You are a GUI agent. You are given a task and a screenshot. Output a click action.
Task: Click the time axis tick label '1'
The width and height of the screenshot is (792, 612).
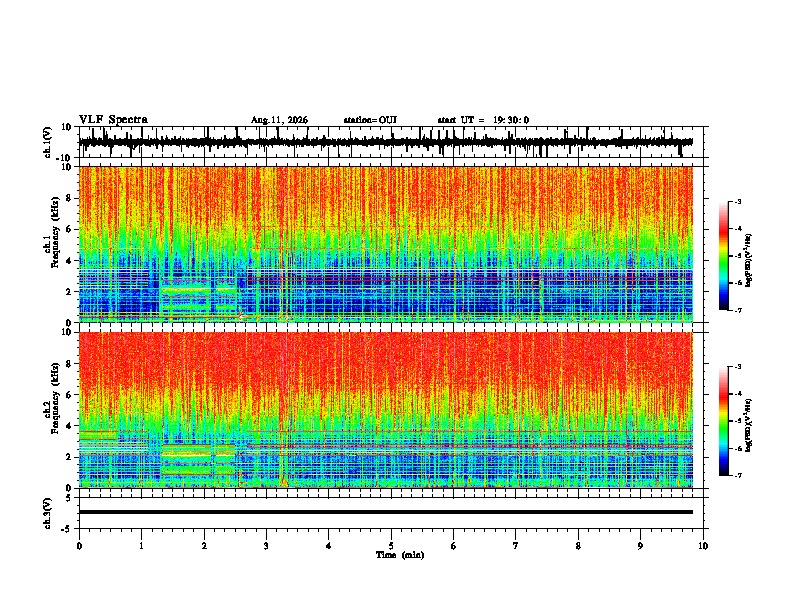(141, 546)
